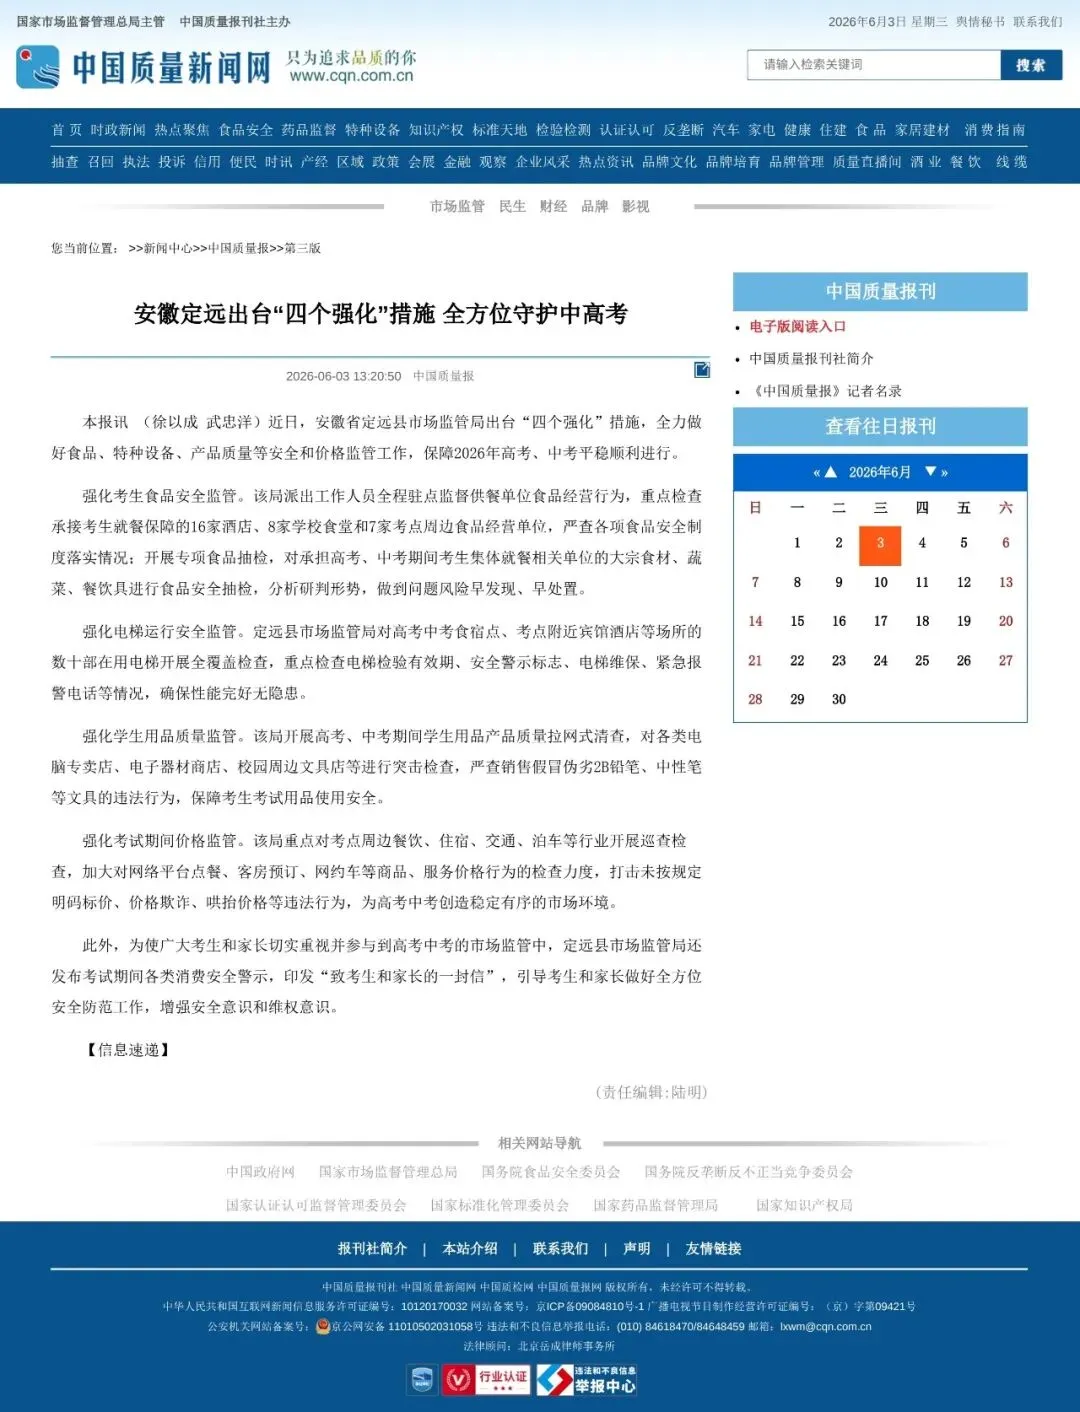
Task: Click 联系我们 in the top bar
Action: (1038, 21)
